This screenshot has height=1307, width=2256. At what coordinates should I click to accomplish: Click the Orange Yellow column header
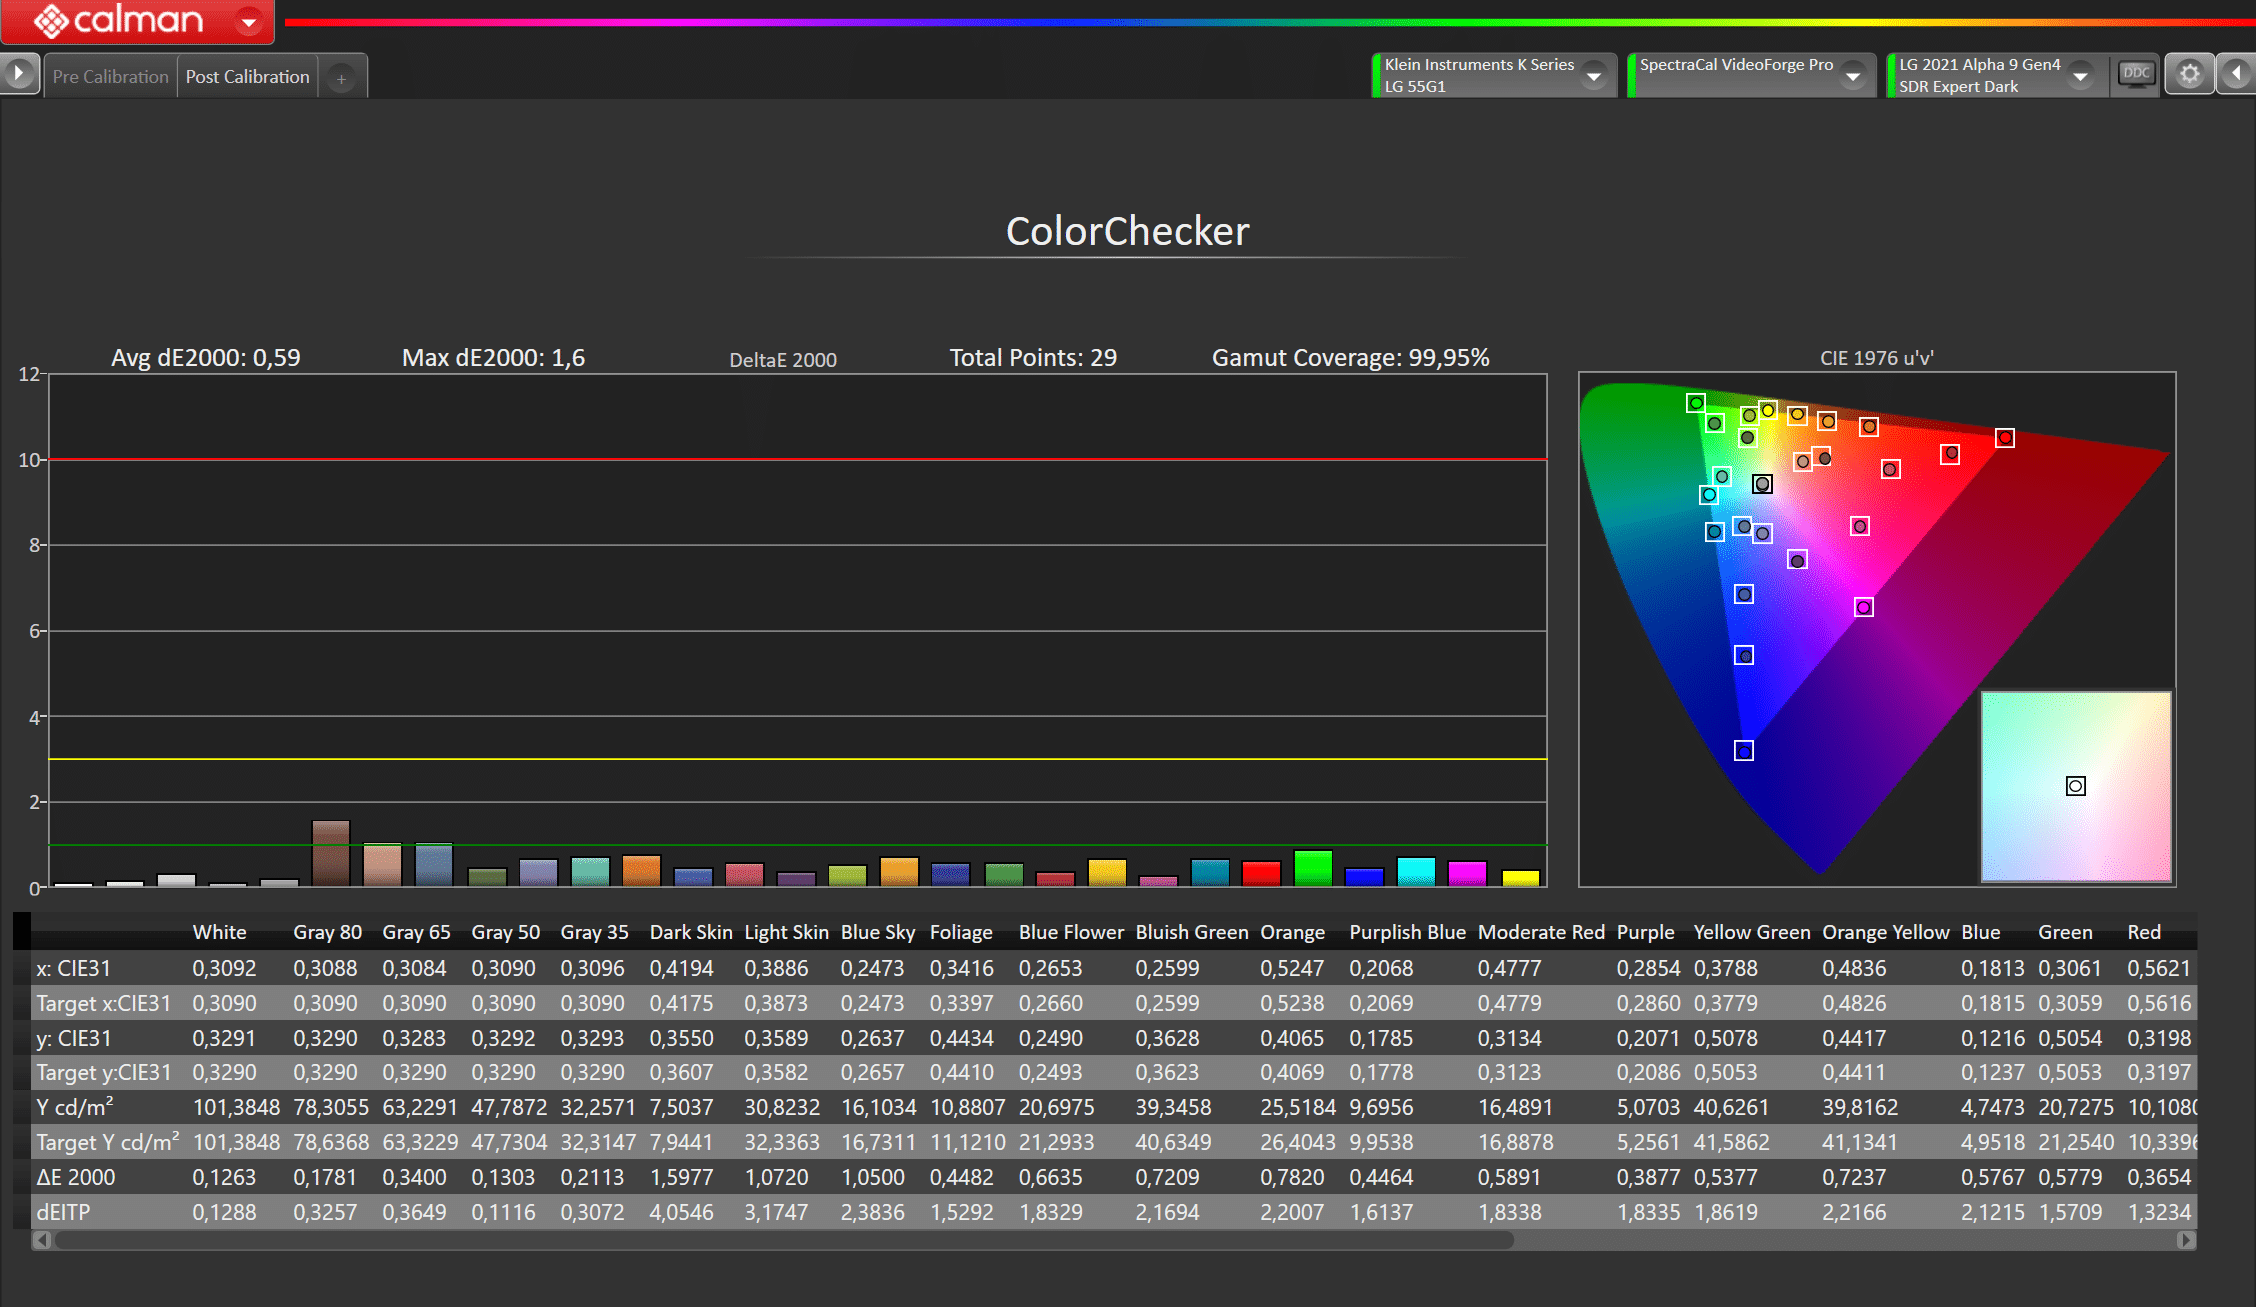point(1885,932)
